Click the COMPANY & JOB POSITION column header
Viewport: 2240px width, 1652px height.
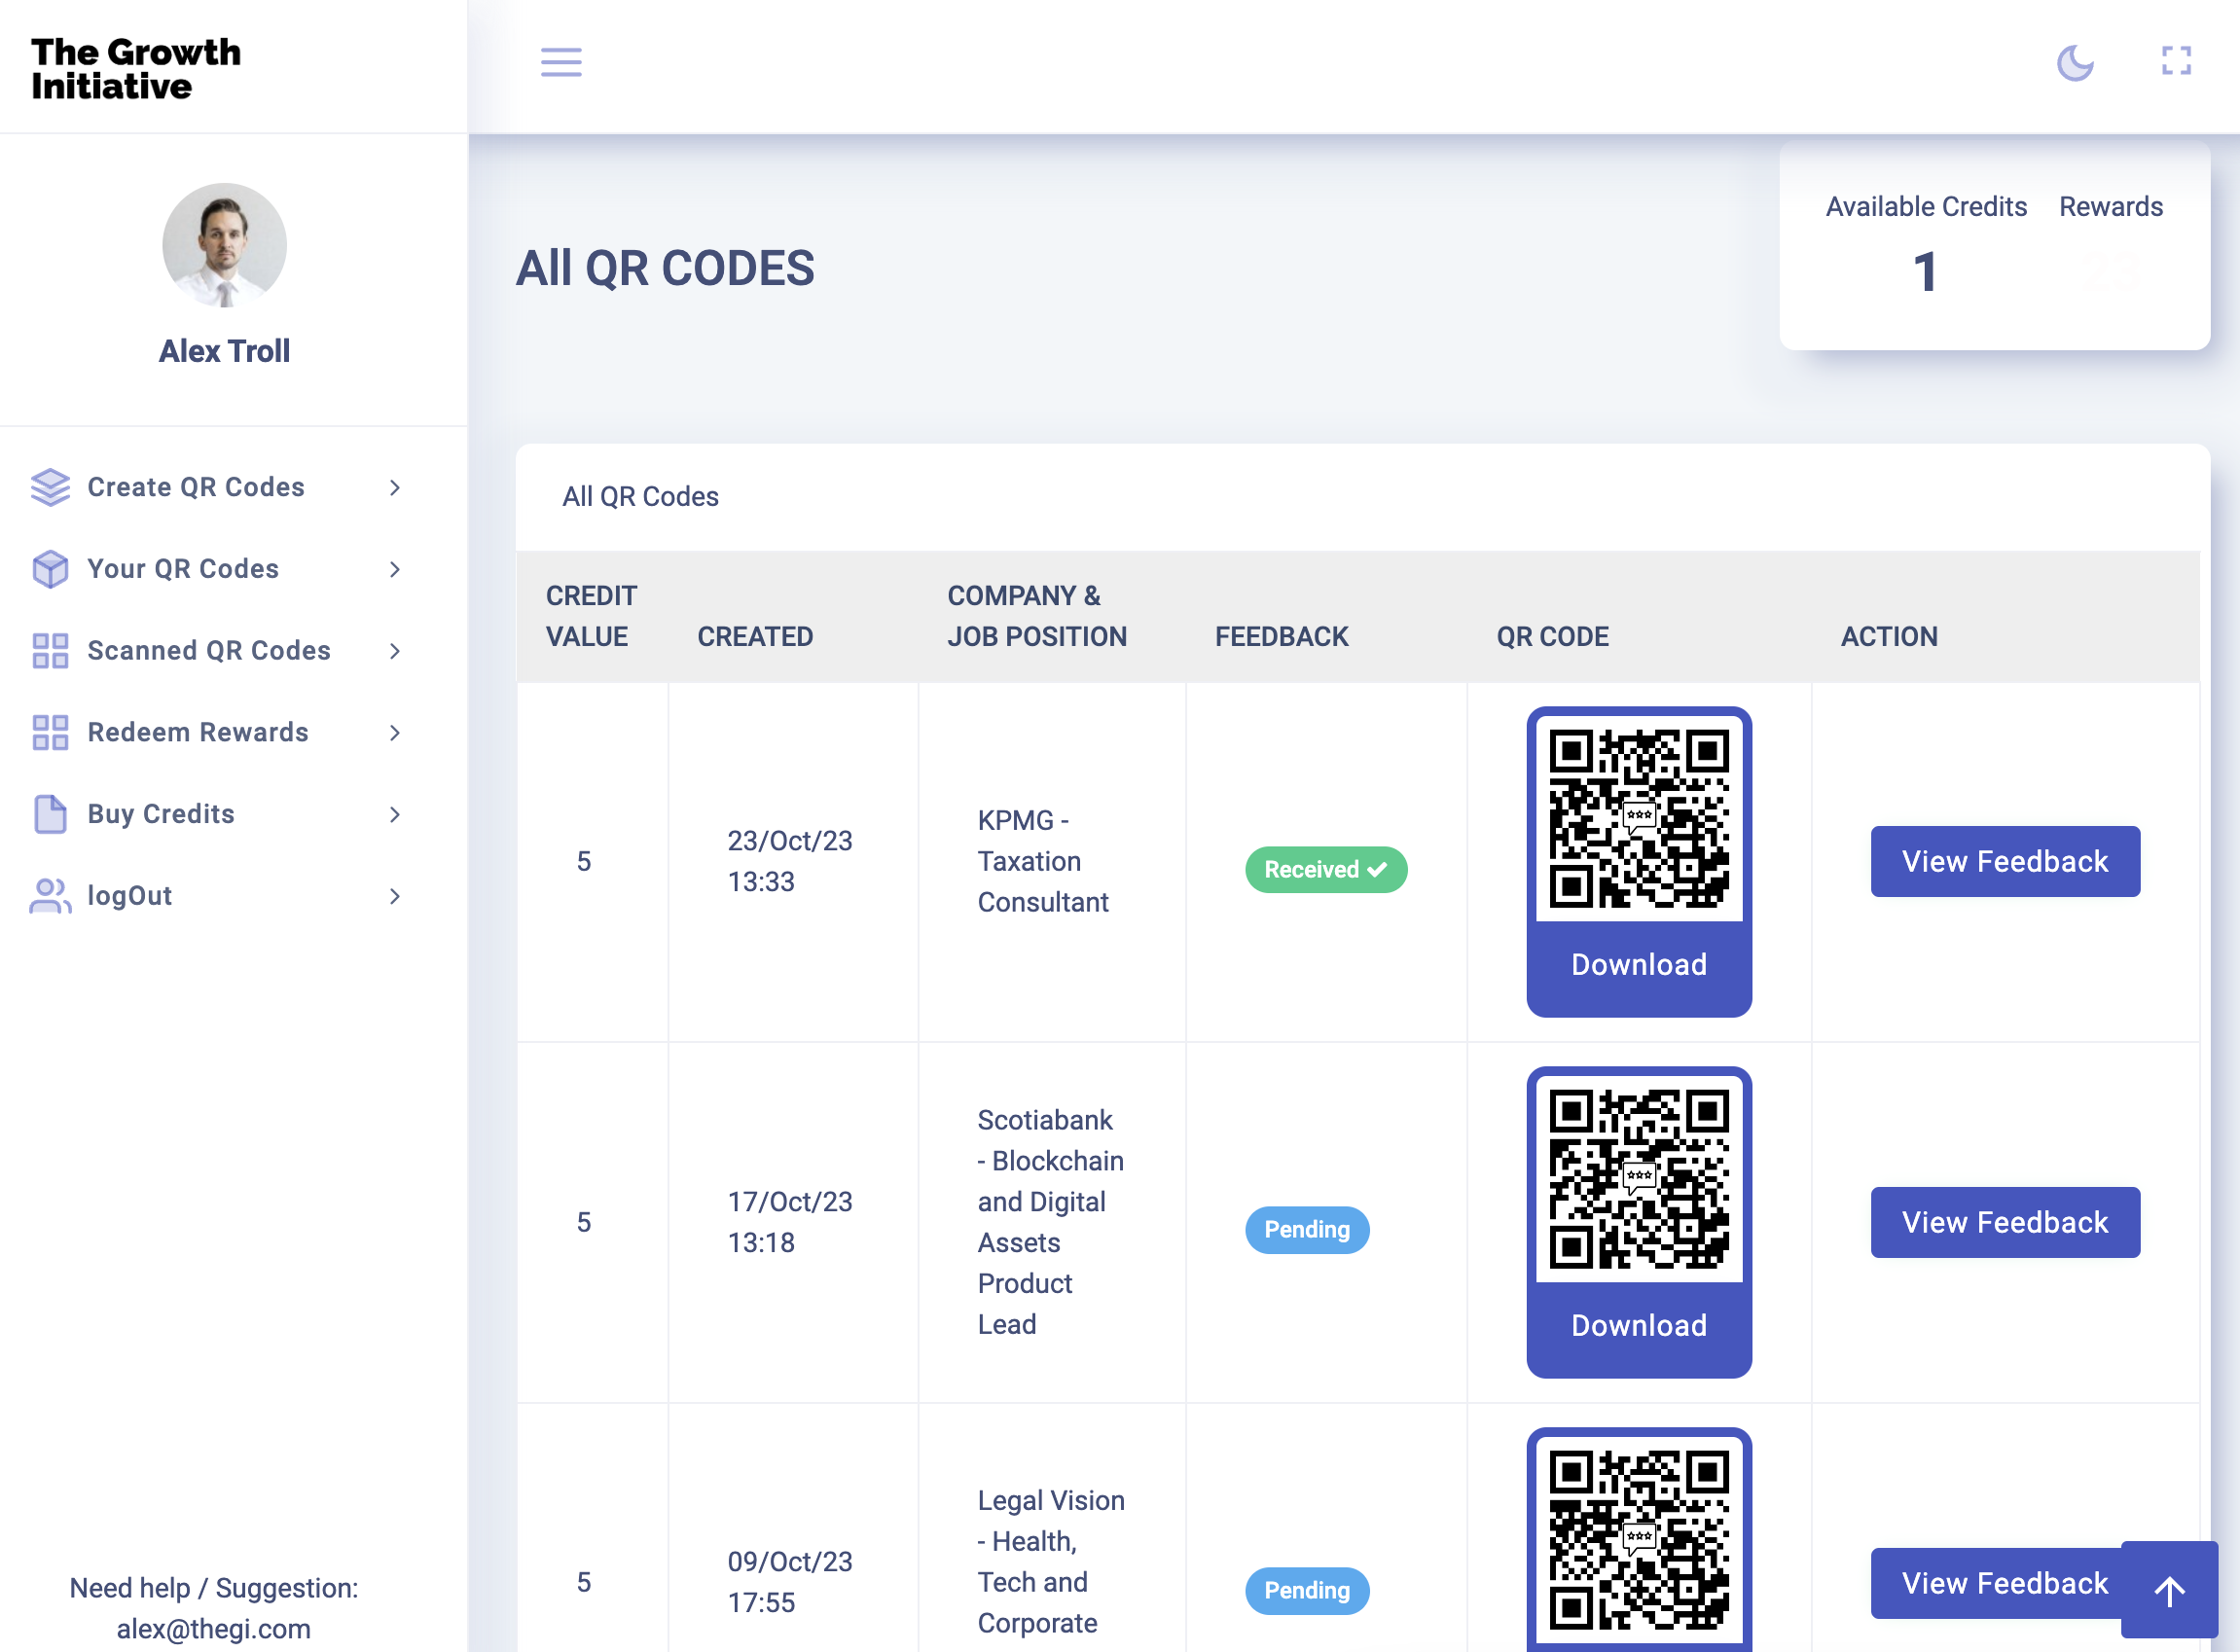pos(1037,616)
